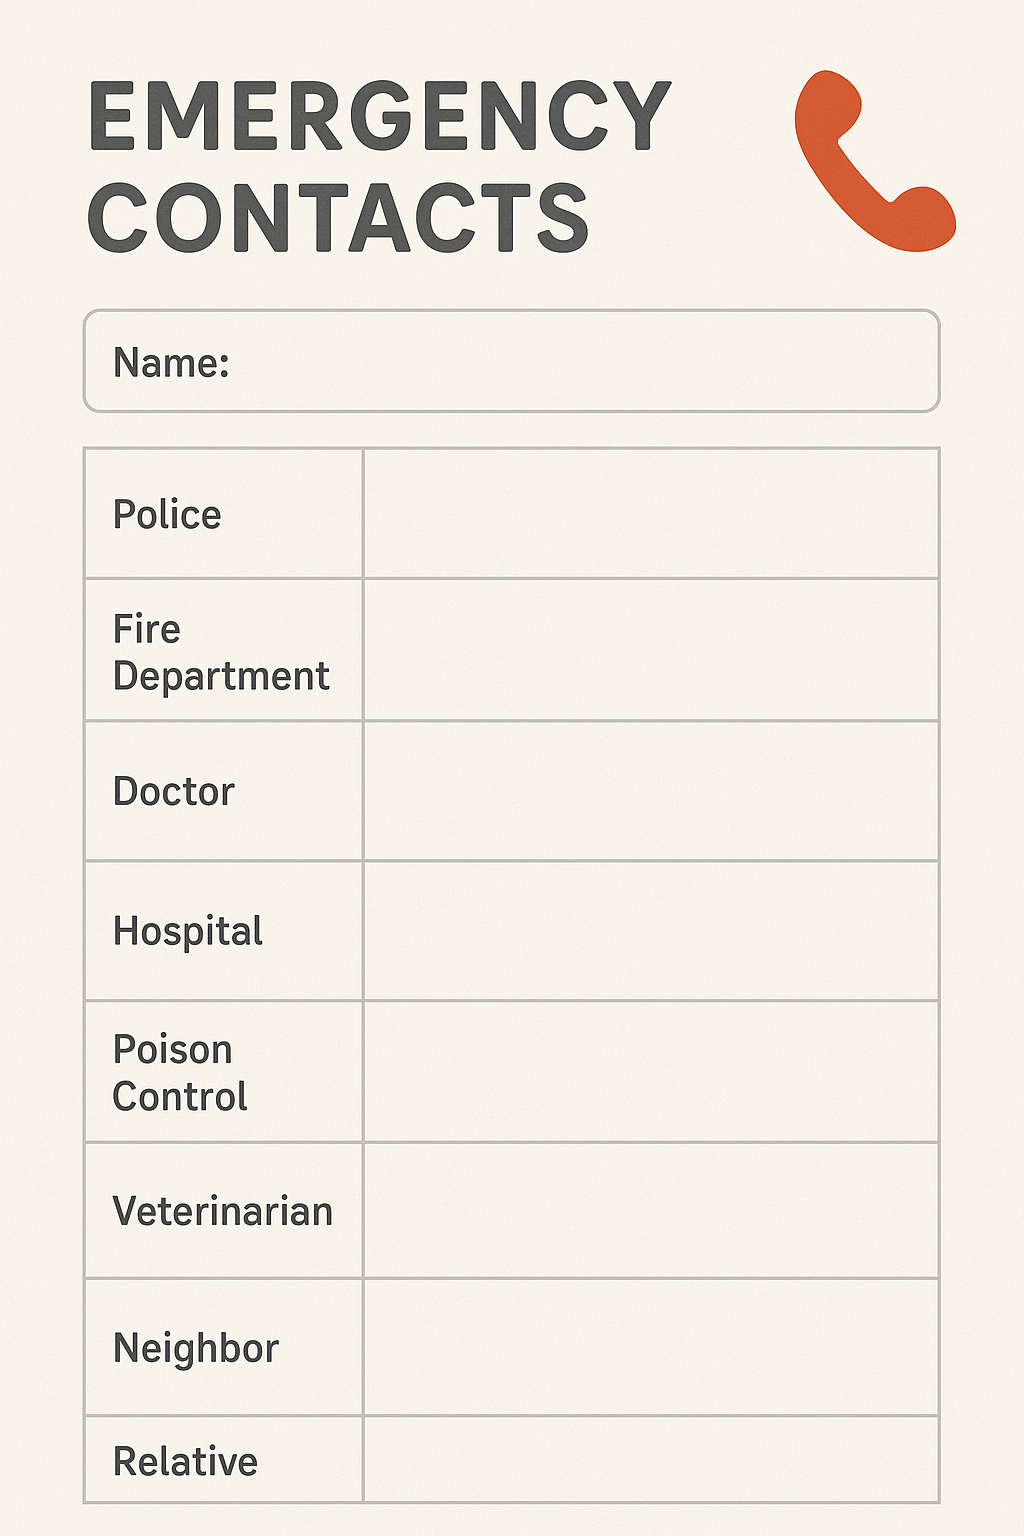The image size is (1024, 1536).
Task: Click the CONTACTS heading word
Action: [338, 218]
